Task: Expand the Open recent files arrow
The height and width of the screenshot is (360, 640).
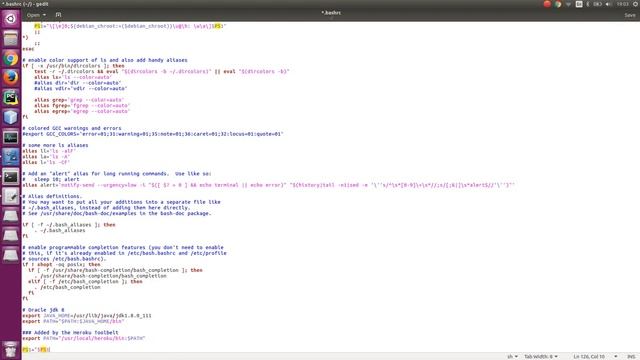Action: 44,15
